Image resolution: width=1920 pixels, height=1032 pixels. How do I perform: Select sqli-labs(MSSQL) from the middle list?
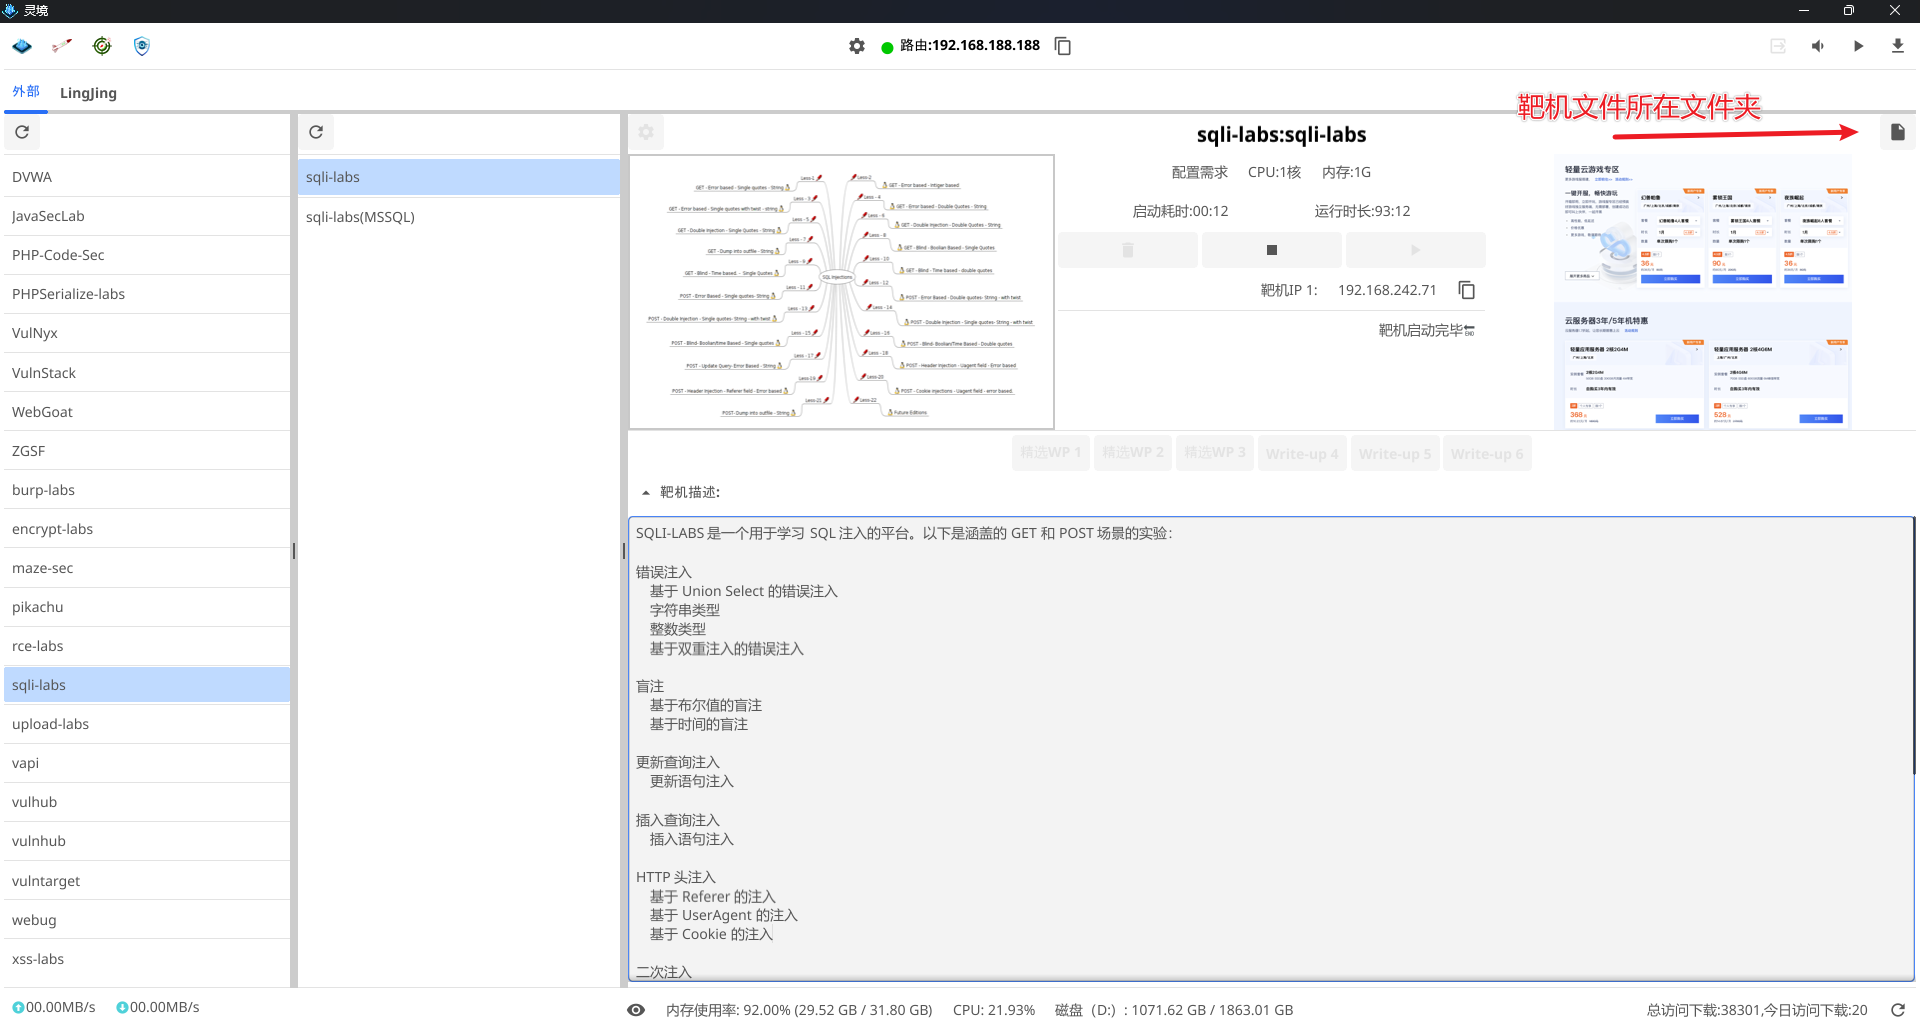[x=360, y=217]
